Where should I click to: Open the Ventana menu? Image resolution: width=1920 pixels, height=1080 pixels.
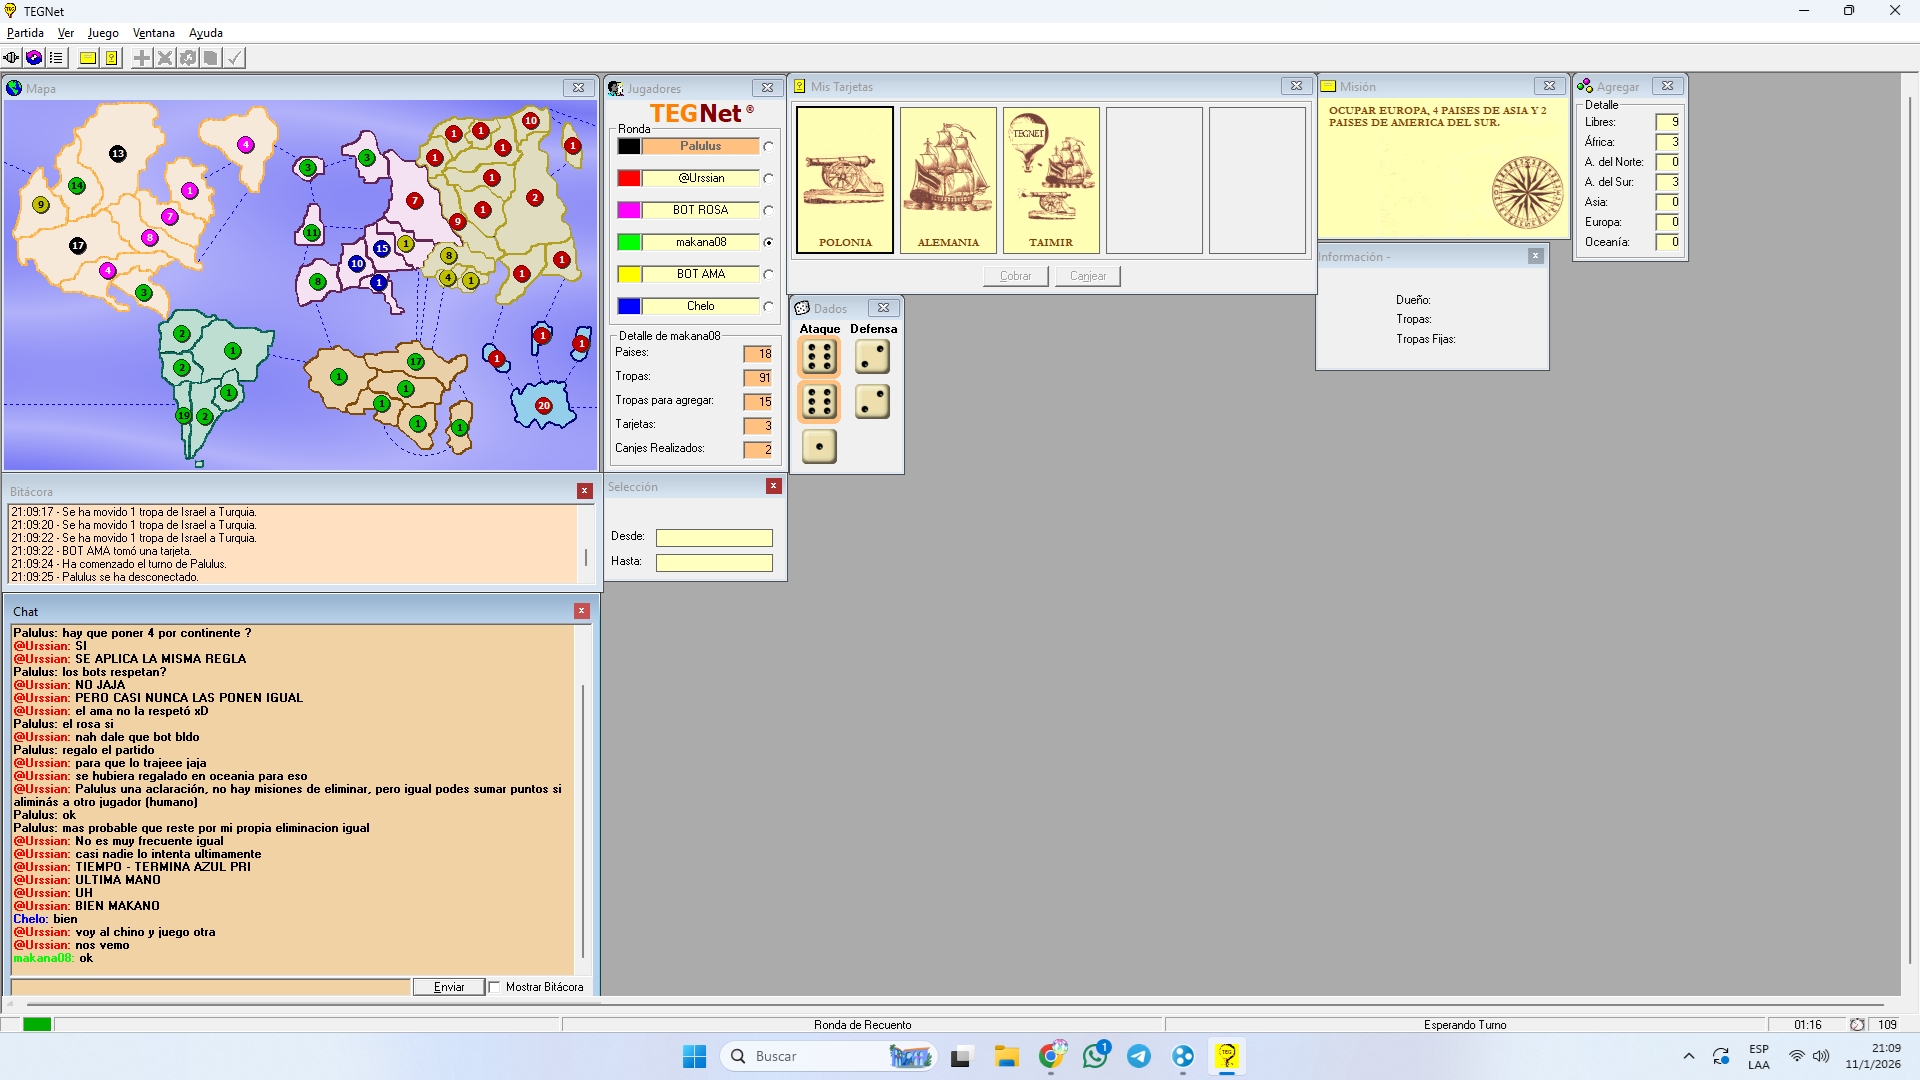(153, 33)
